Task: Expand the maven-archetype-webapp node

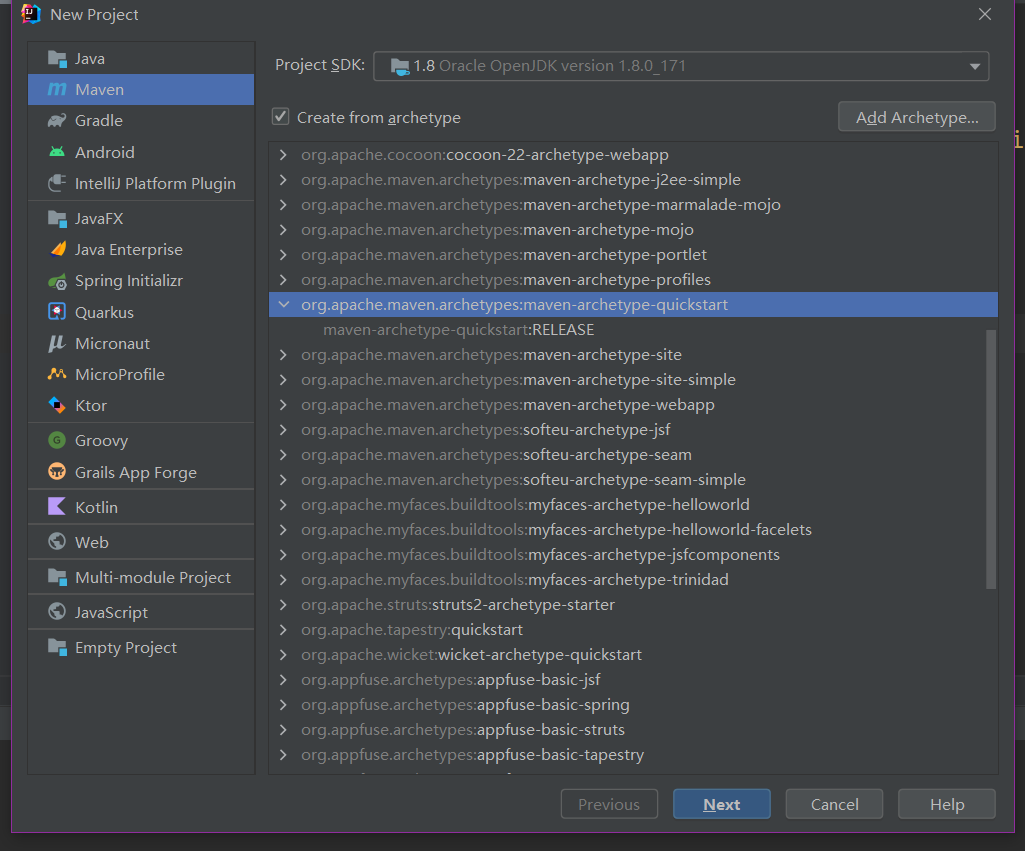Action: [x=284, y=405]
